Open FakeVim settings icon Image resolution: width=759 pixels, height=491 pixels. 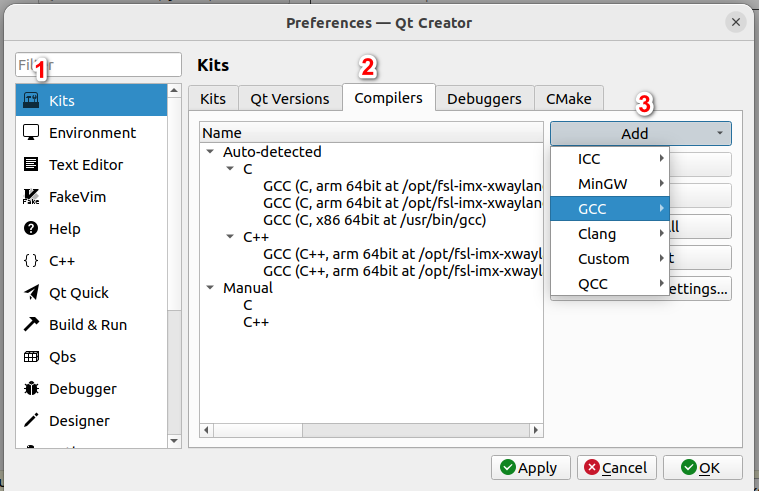(31, 197)
